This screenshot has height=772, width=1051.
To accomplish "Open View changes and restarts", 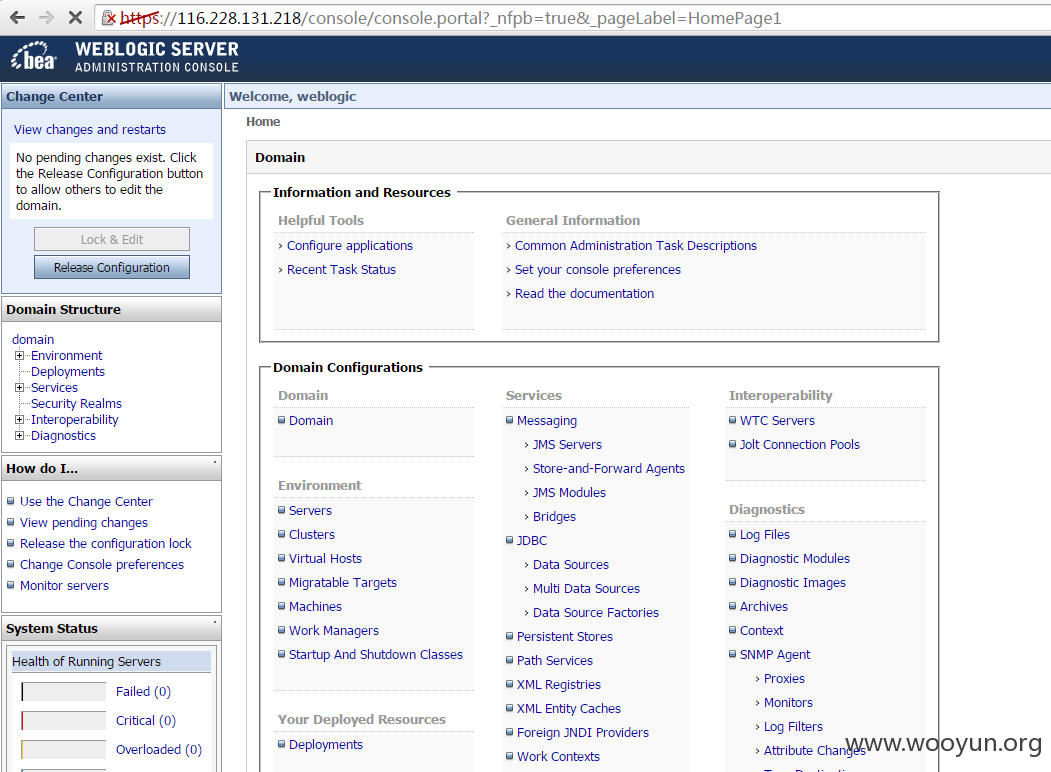I will pyautogui.click(x=90, y=129).
